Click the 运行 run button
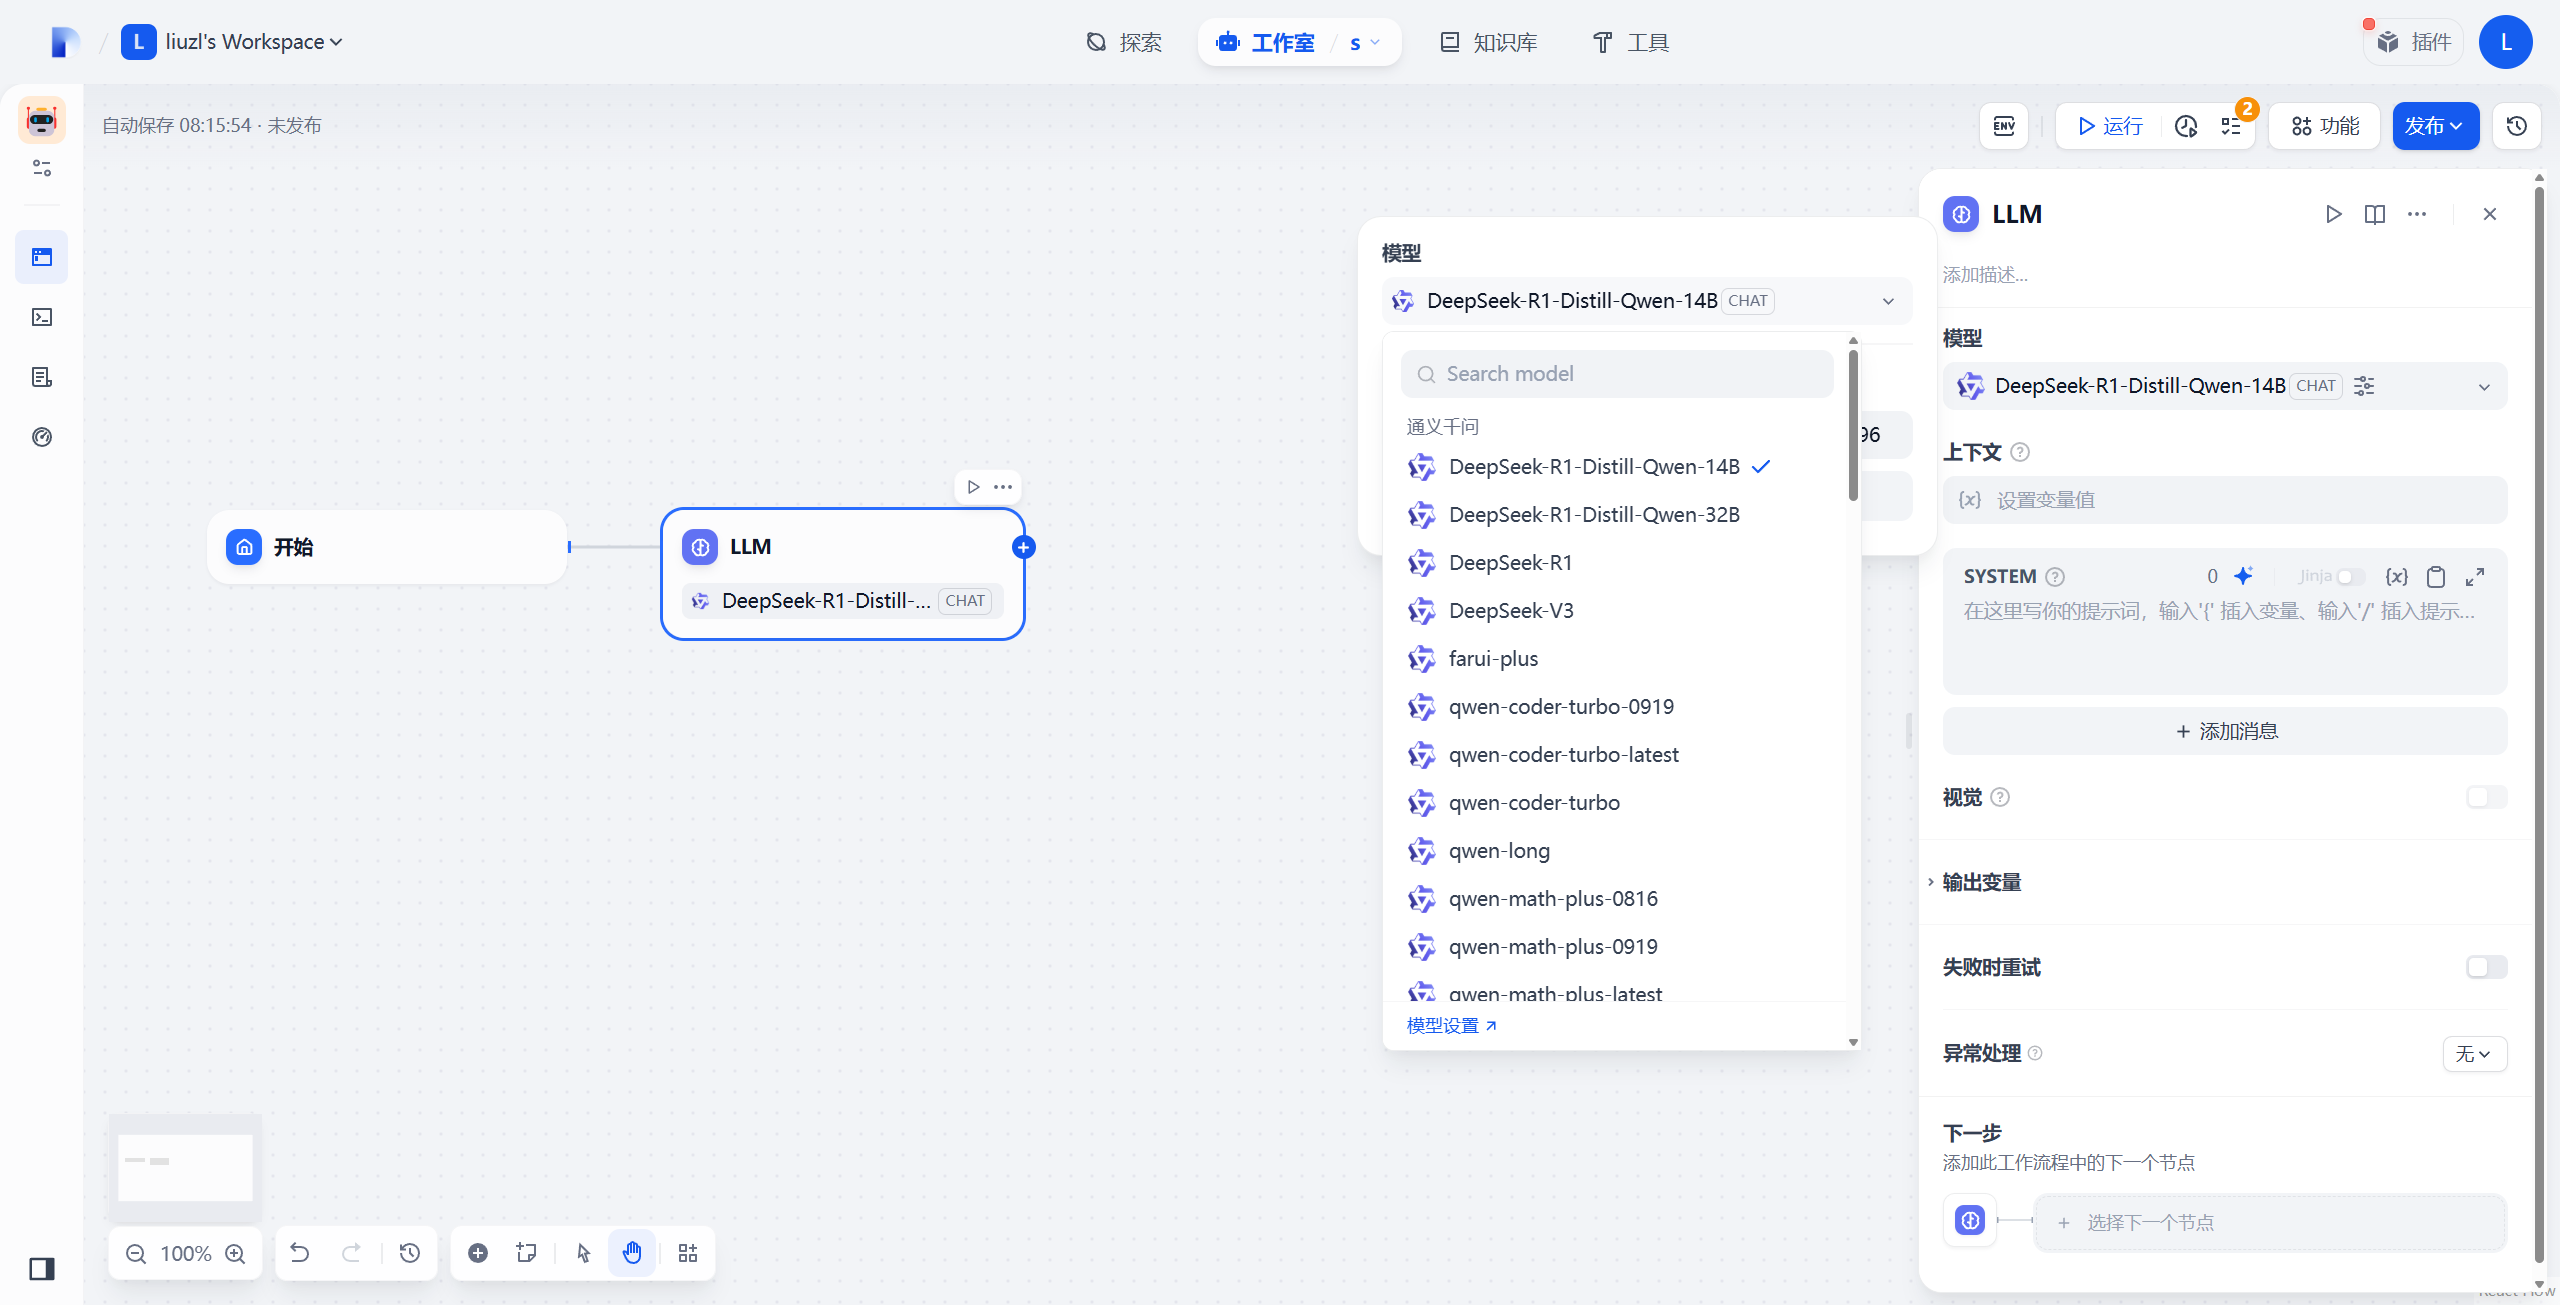 [2110, 126]
